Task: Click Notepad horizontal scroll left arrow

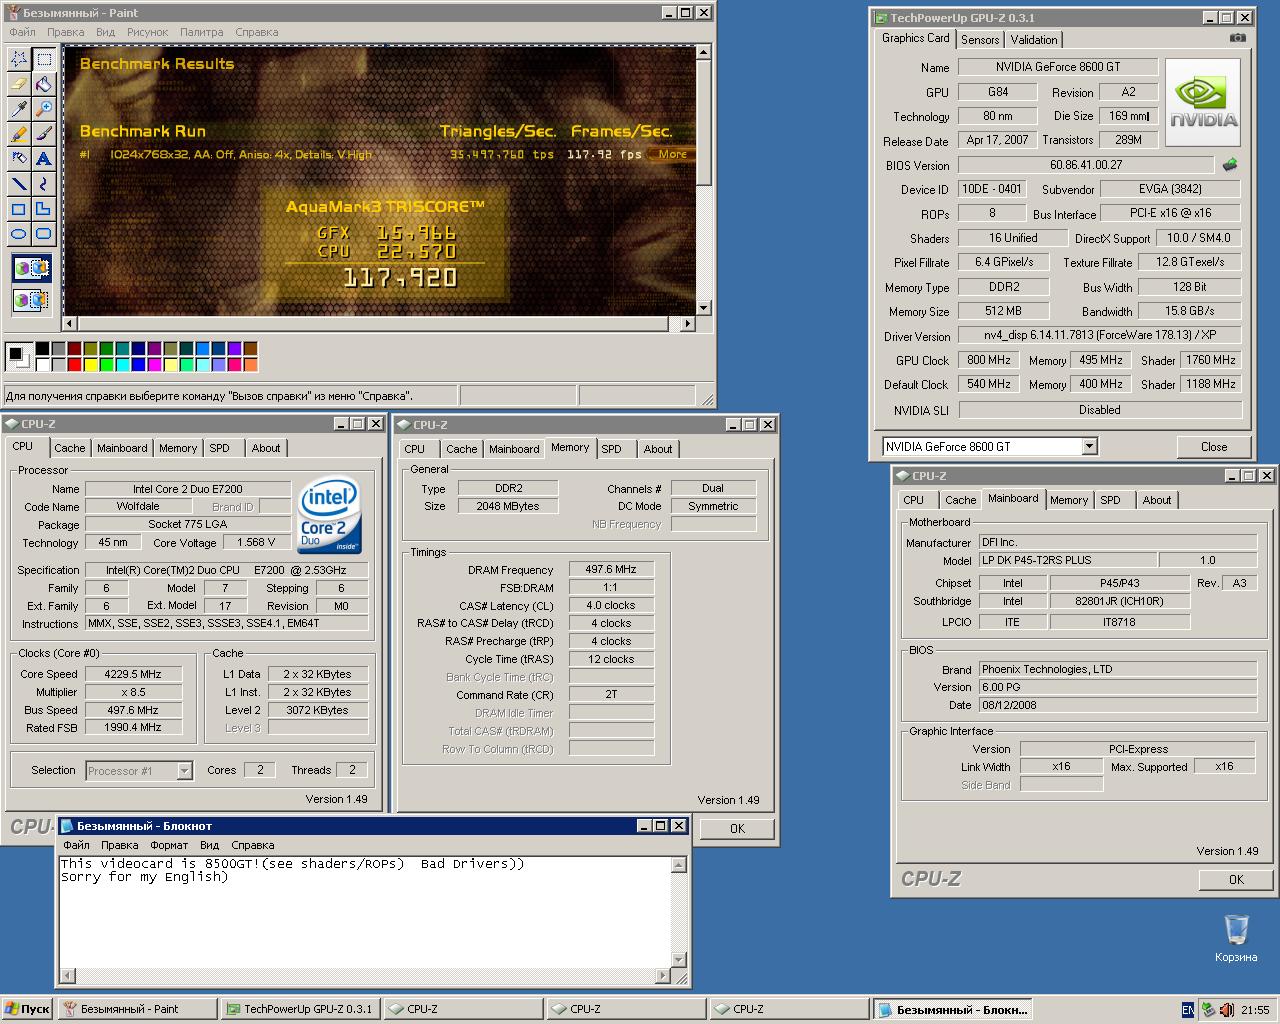Action: [x=68, y=976]
